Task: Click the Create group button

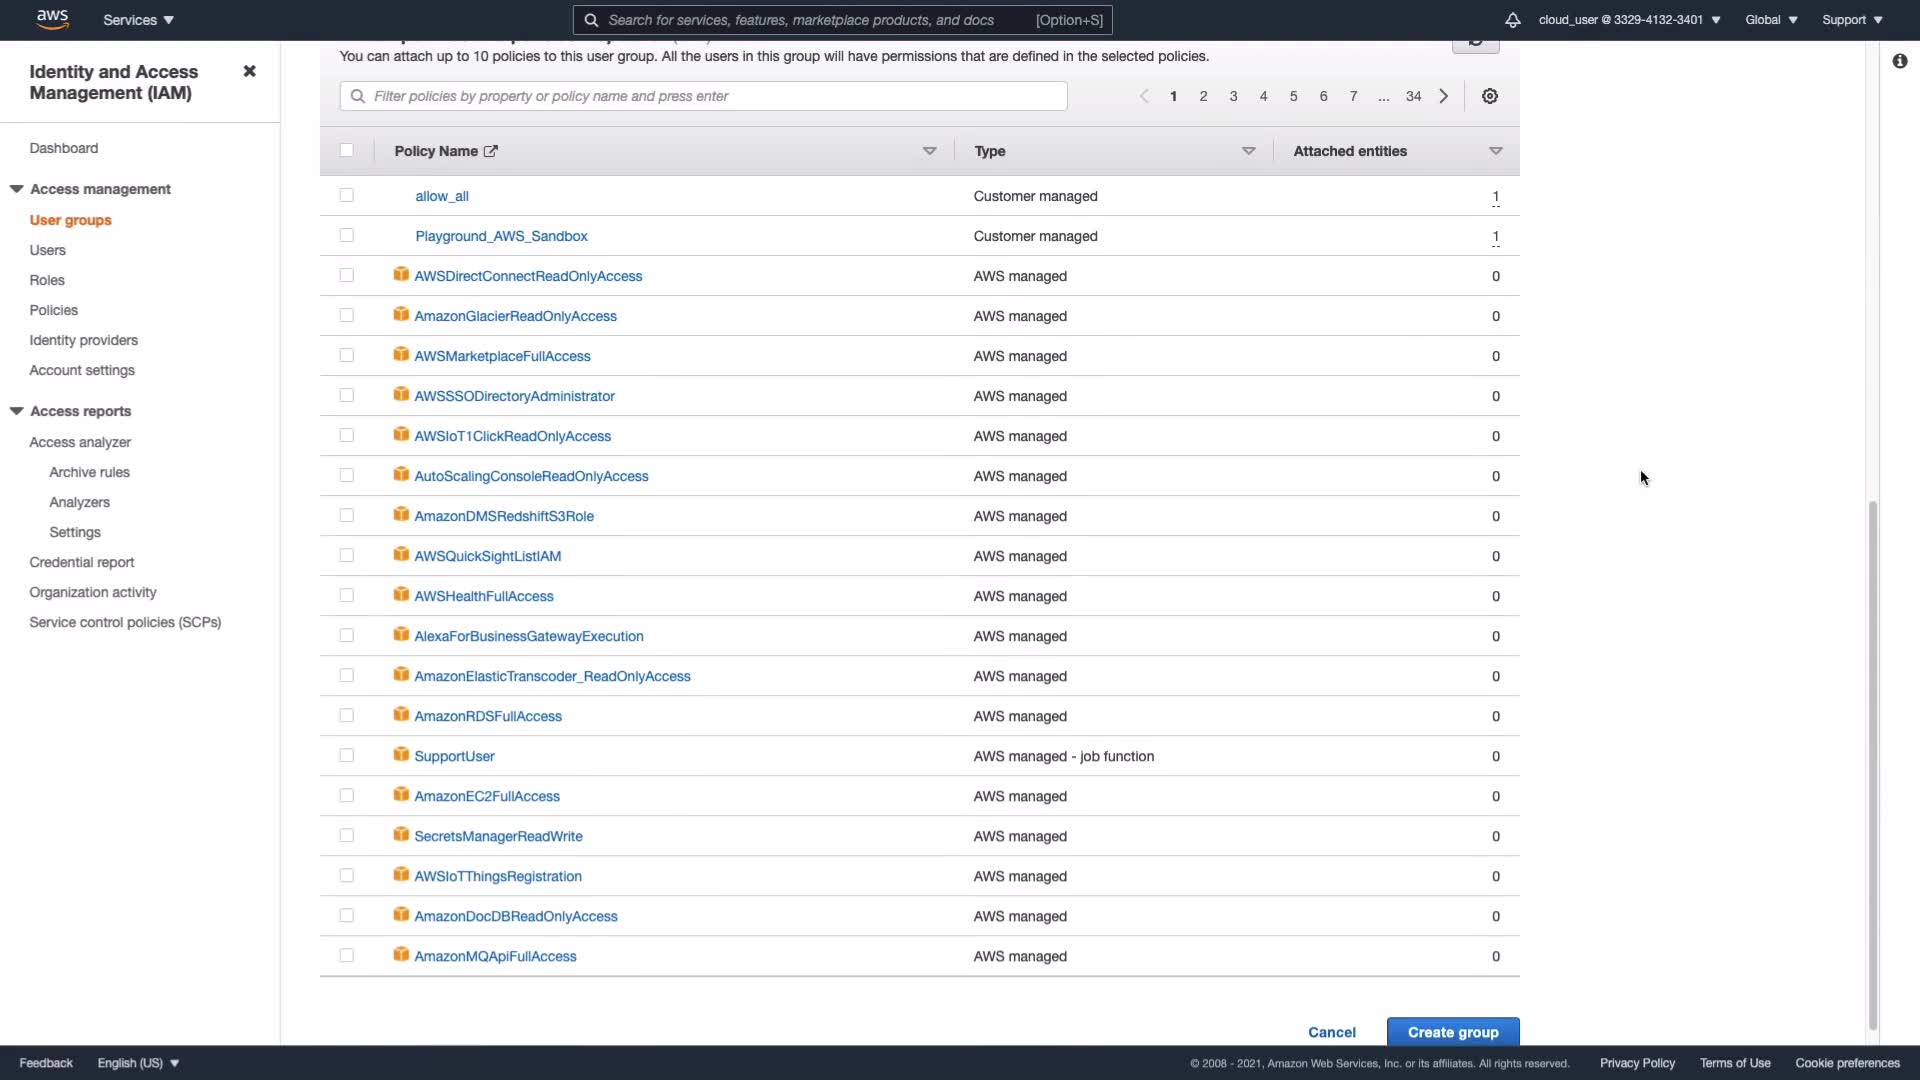Action: click(x=1452, y=1032)
